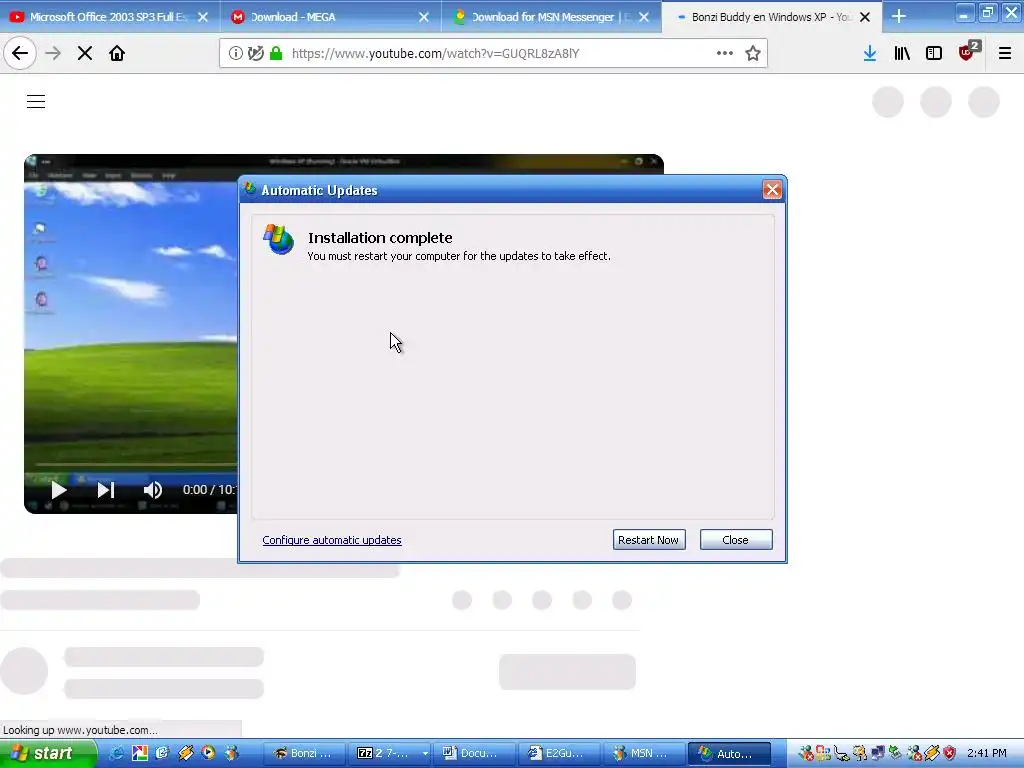Launch Windows Media Player from Quick Launch
This screenshot has height=768, width=1024.
(208, 753)
